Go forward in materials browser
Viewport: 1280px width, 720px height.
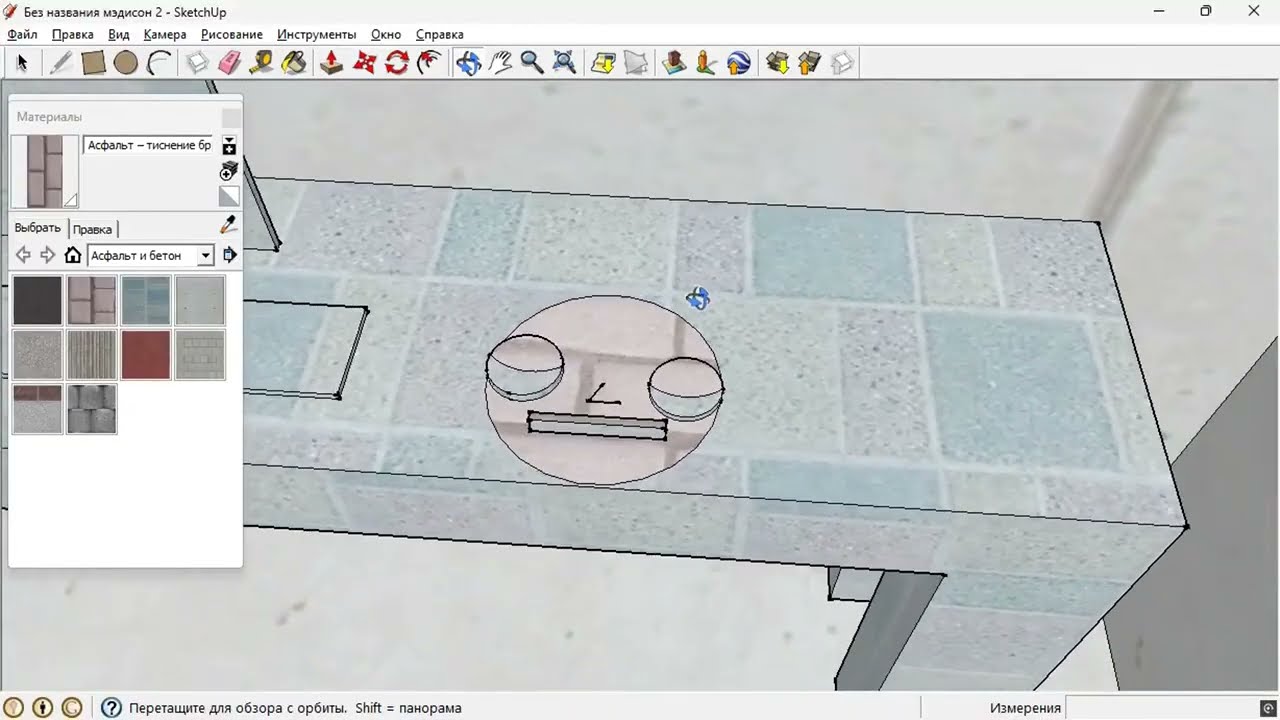pos(47,255)
